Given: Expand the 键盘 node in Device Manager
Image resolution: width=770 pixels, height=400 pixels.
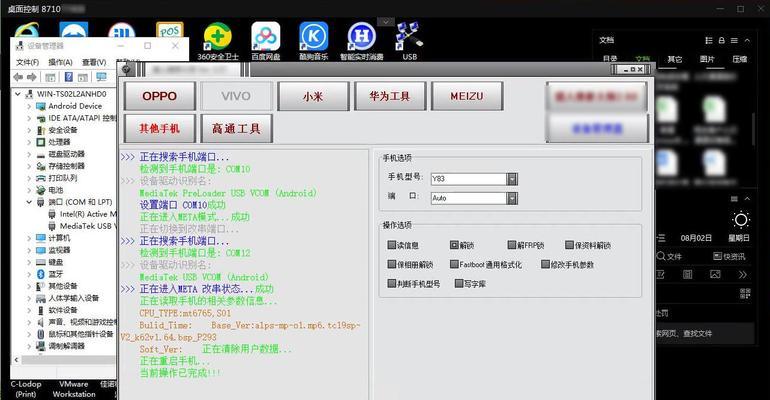Looking at the screenshot, I should (x=29, y=262).
